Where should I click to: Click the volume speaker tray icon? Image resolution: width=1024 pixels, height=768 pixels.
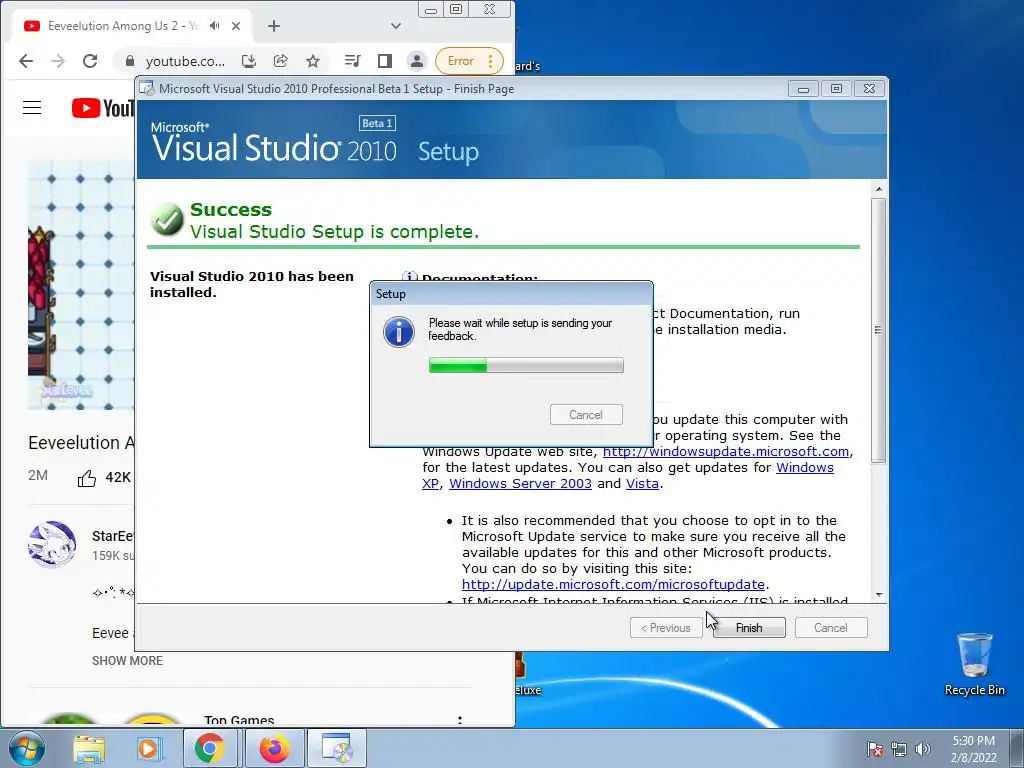[x=923, y=749]
